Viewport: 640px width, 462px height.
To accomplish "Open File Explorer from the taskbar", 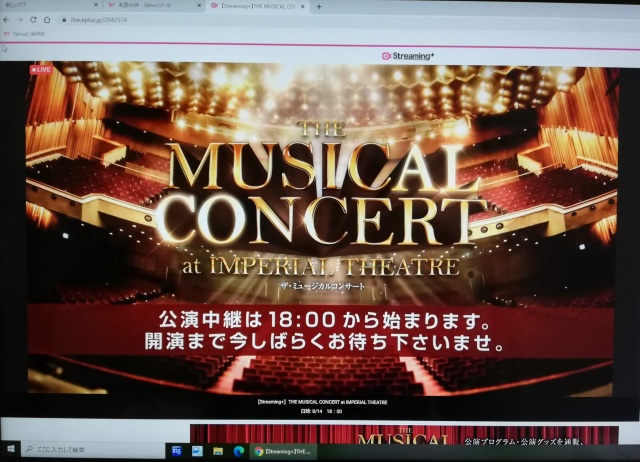I will click(218, 451).
